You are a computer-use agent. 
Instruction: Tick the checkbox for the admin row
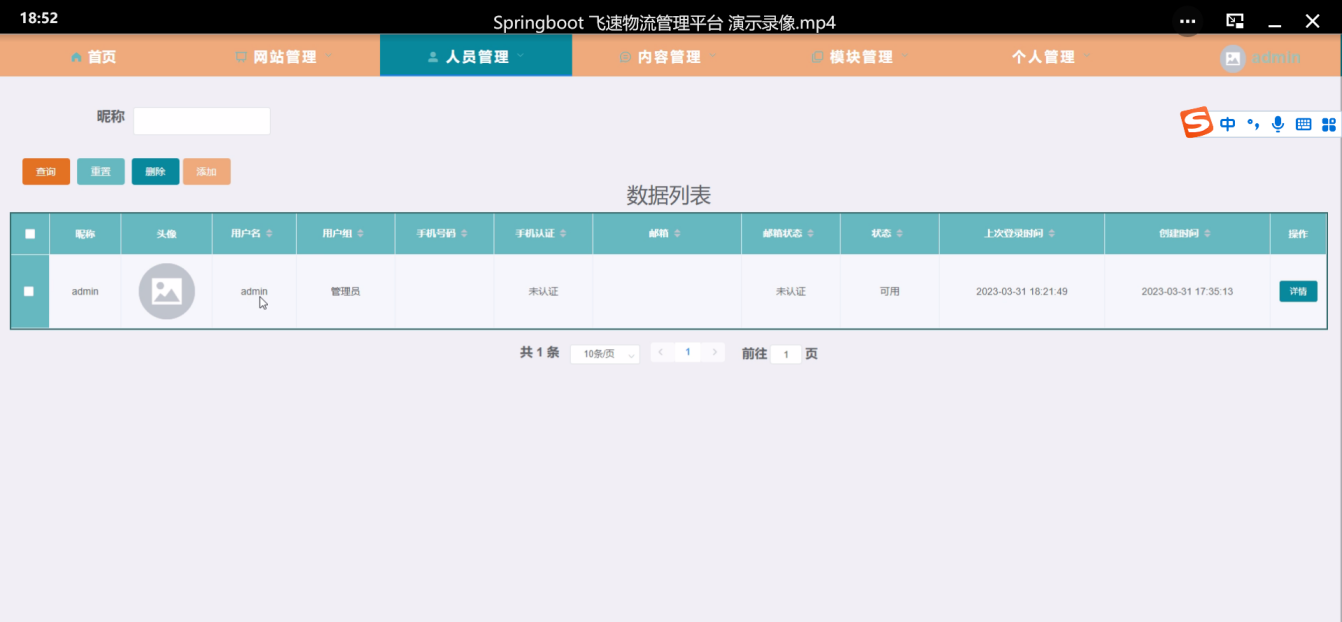tap(29, 291)
